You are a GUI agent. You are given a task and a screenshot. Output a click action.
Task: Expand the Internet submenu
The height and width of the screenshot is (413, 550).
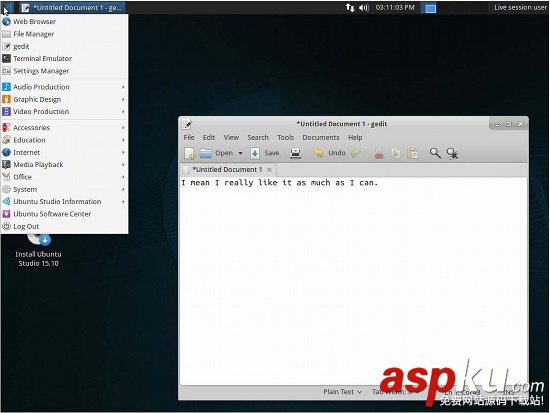tap(65, 152)
